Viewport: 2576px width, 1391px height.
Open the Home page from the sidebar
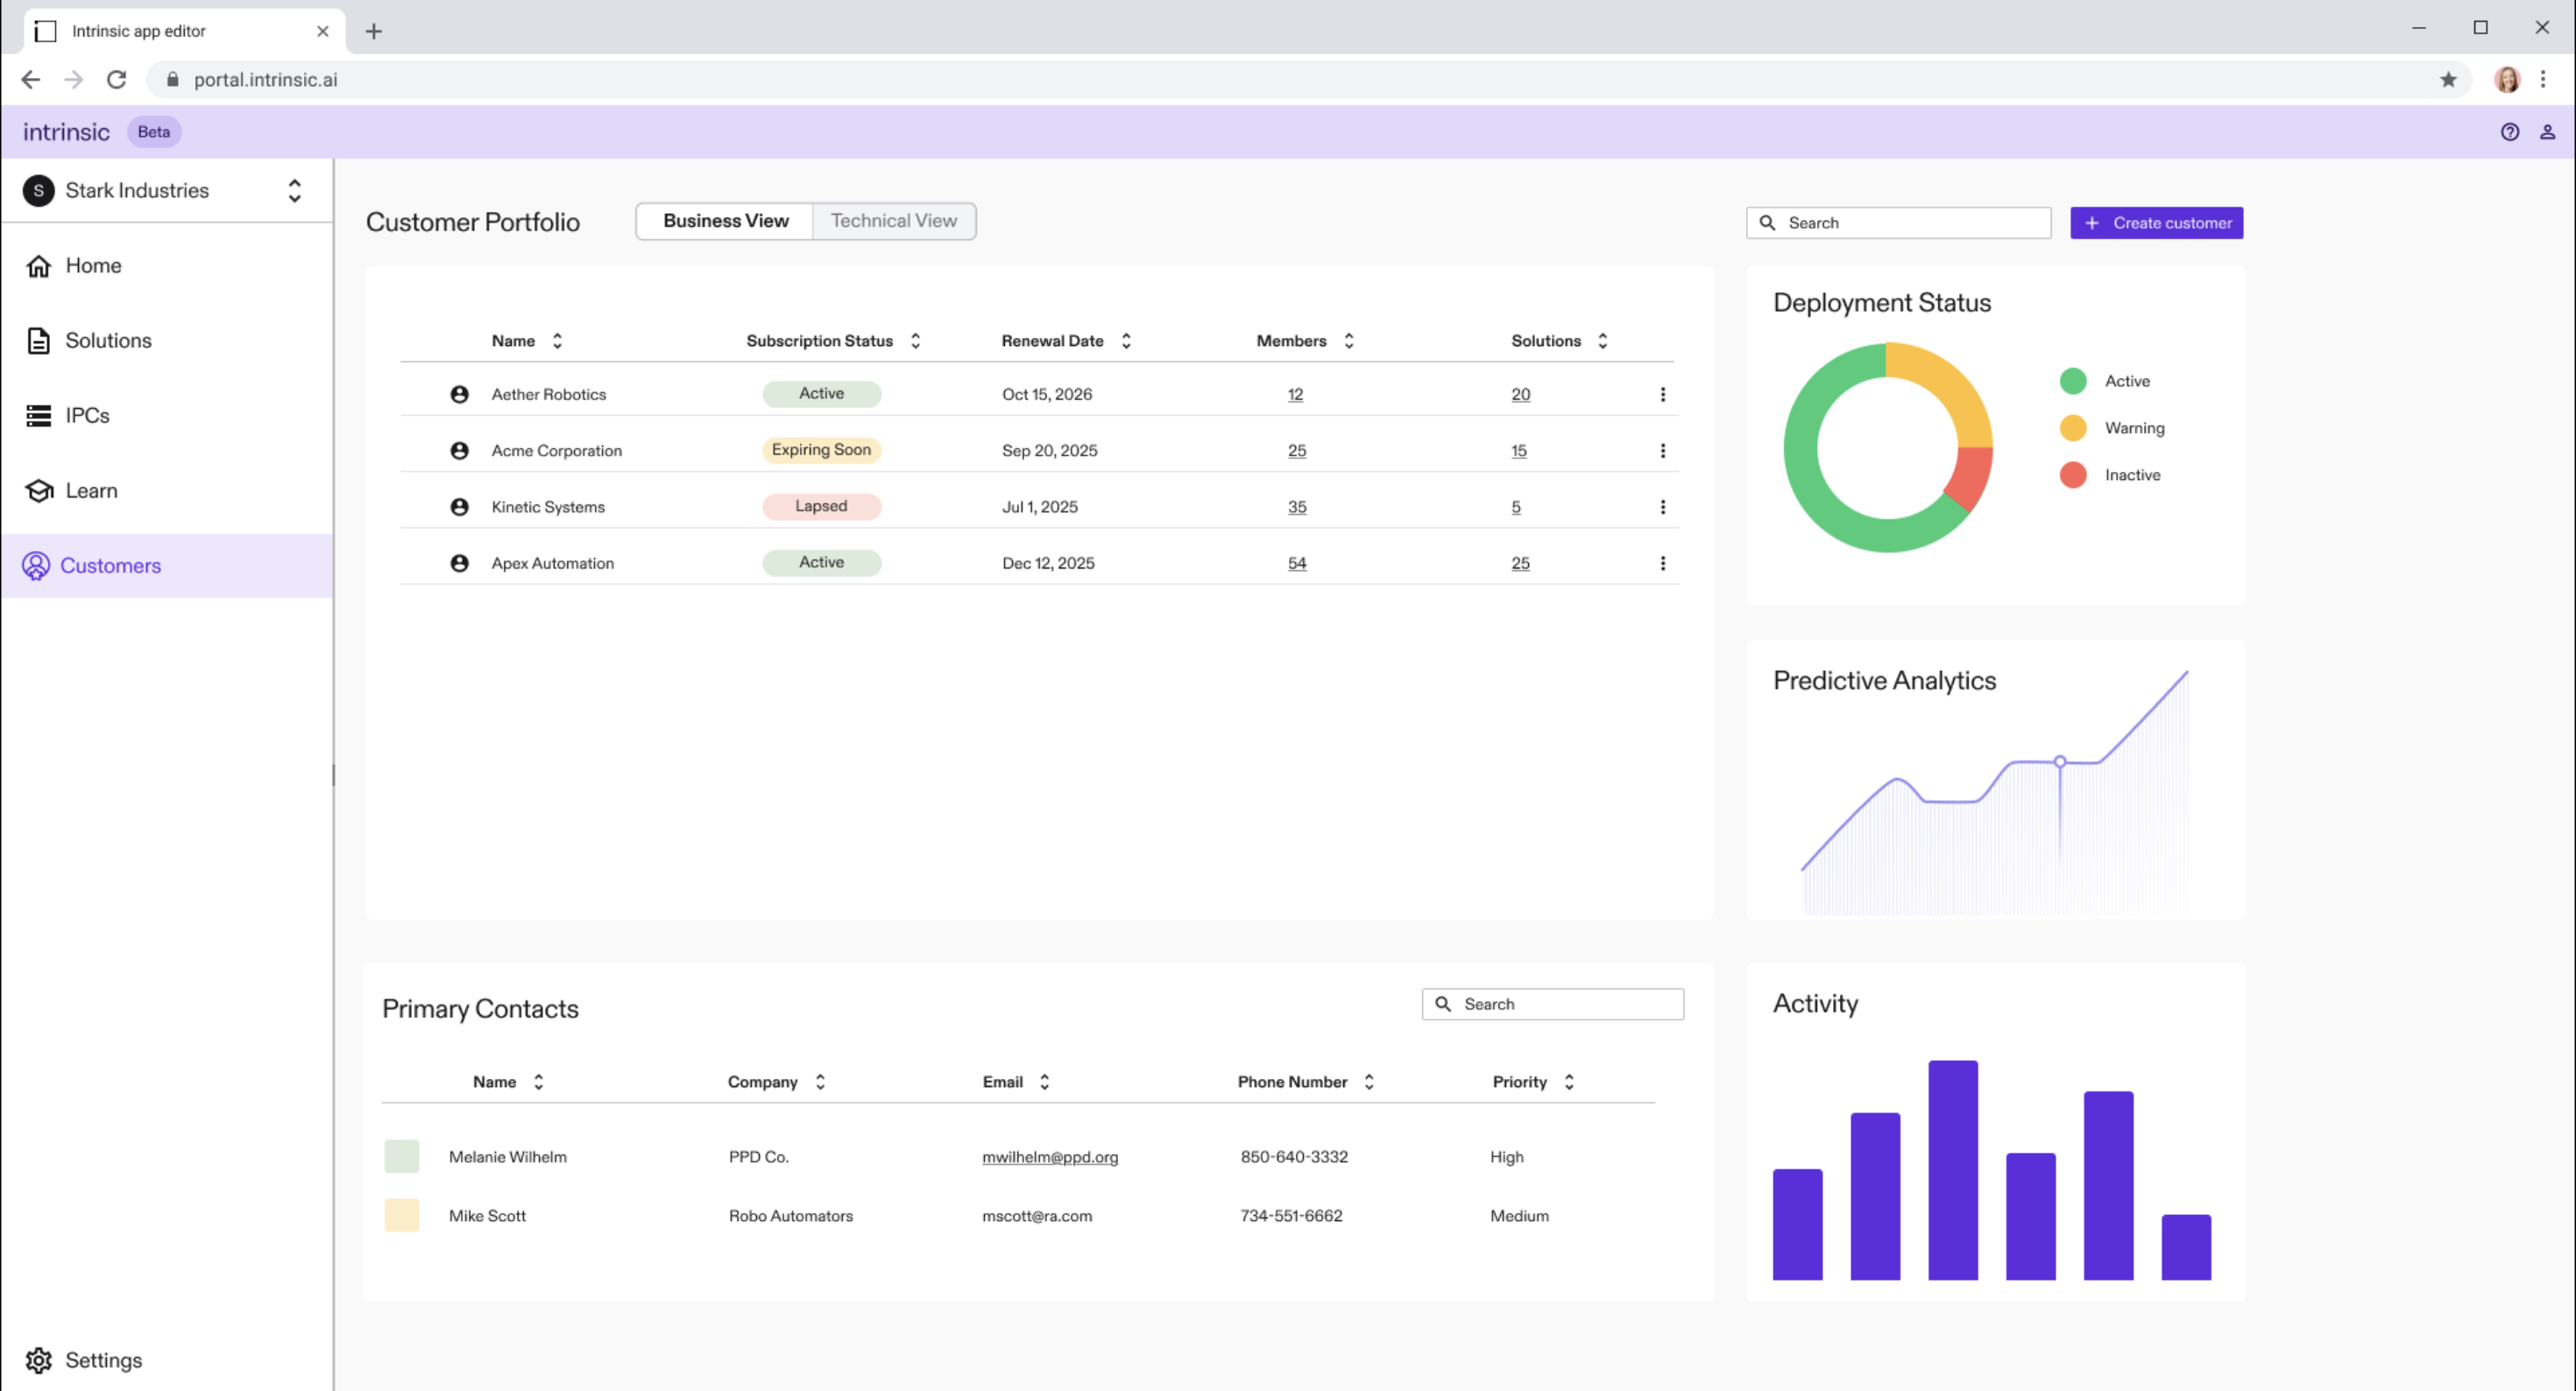tap(92, 265)
